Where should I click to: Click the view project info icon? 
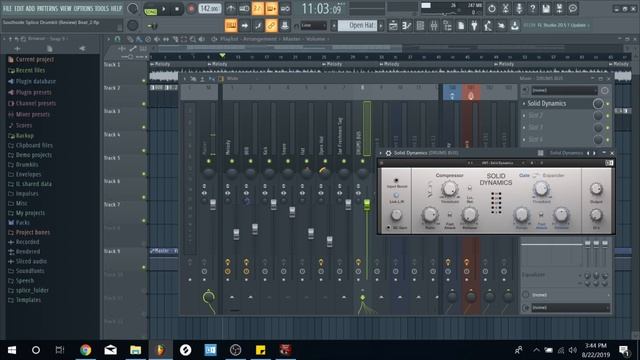(573, 9)
